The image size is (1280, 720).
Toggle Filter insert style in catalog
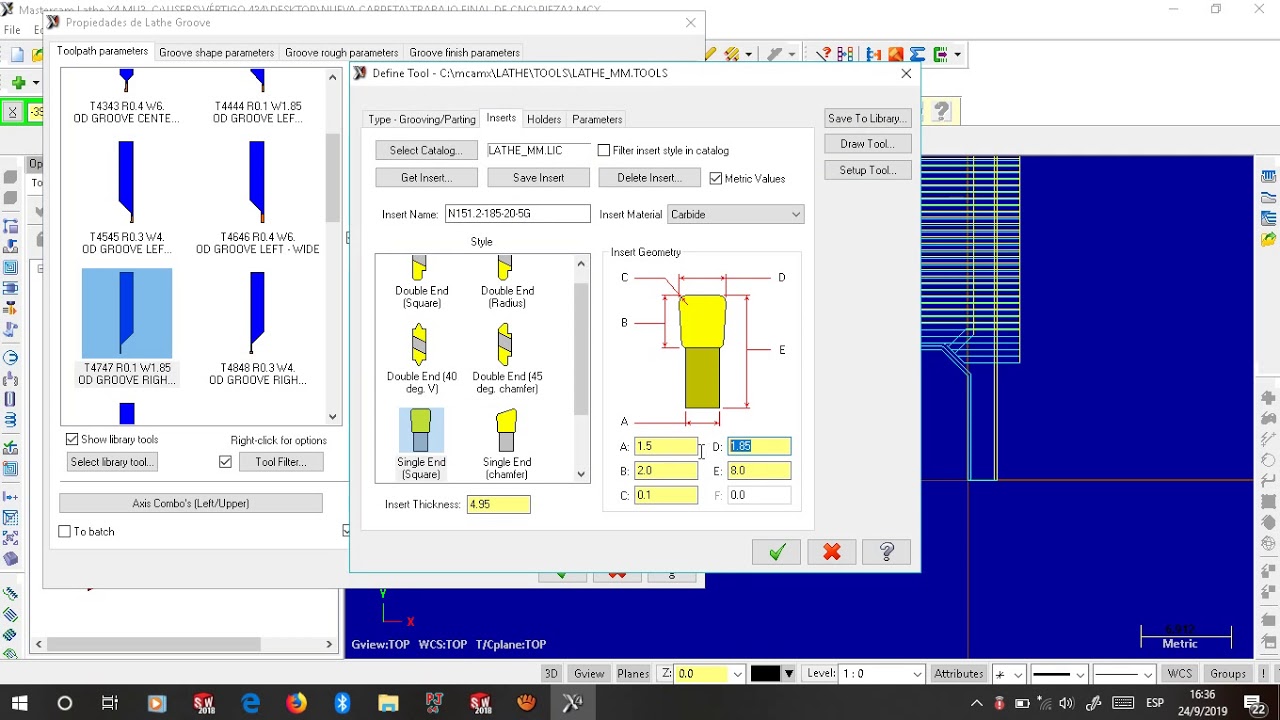pos(604,150)
